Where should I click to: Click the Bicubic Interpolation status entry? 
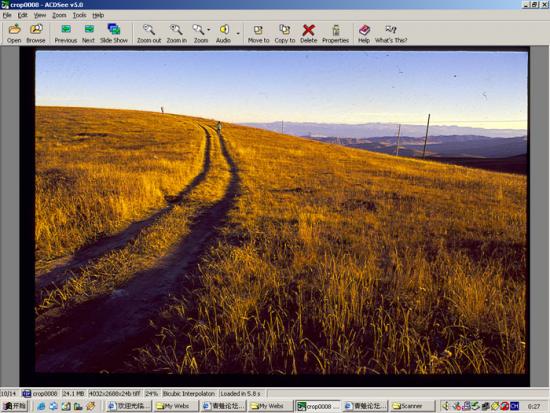(189, 394)
